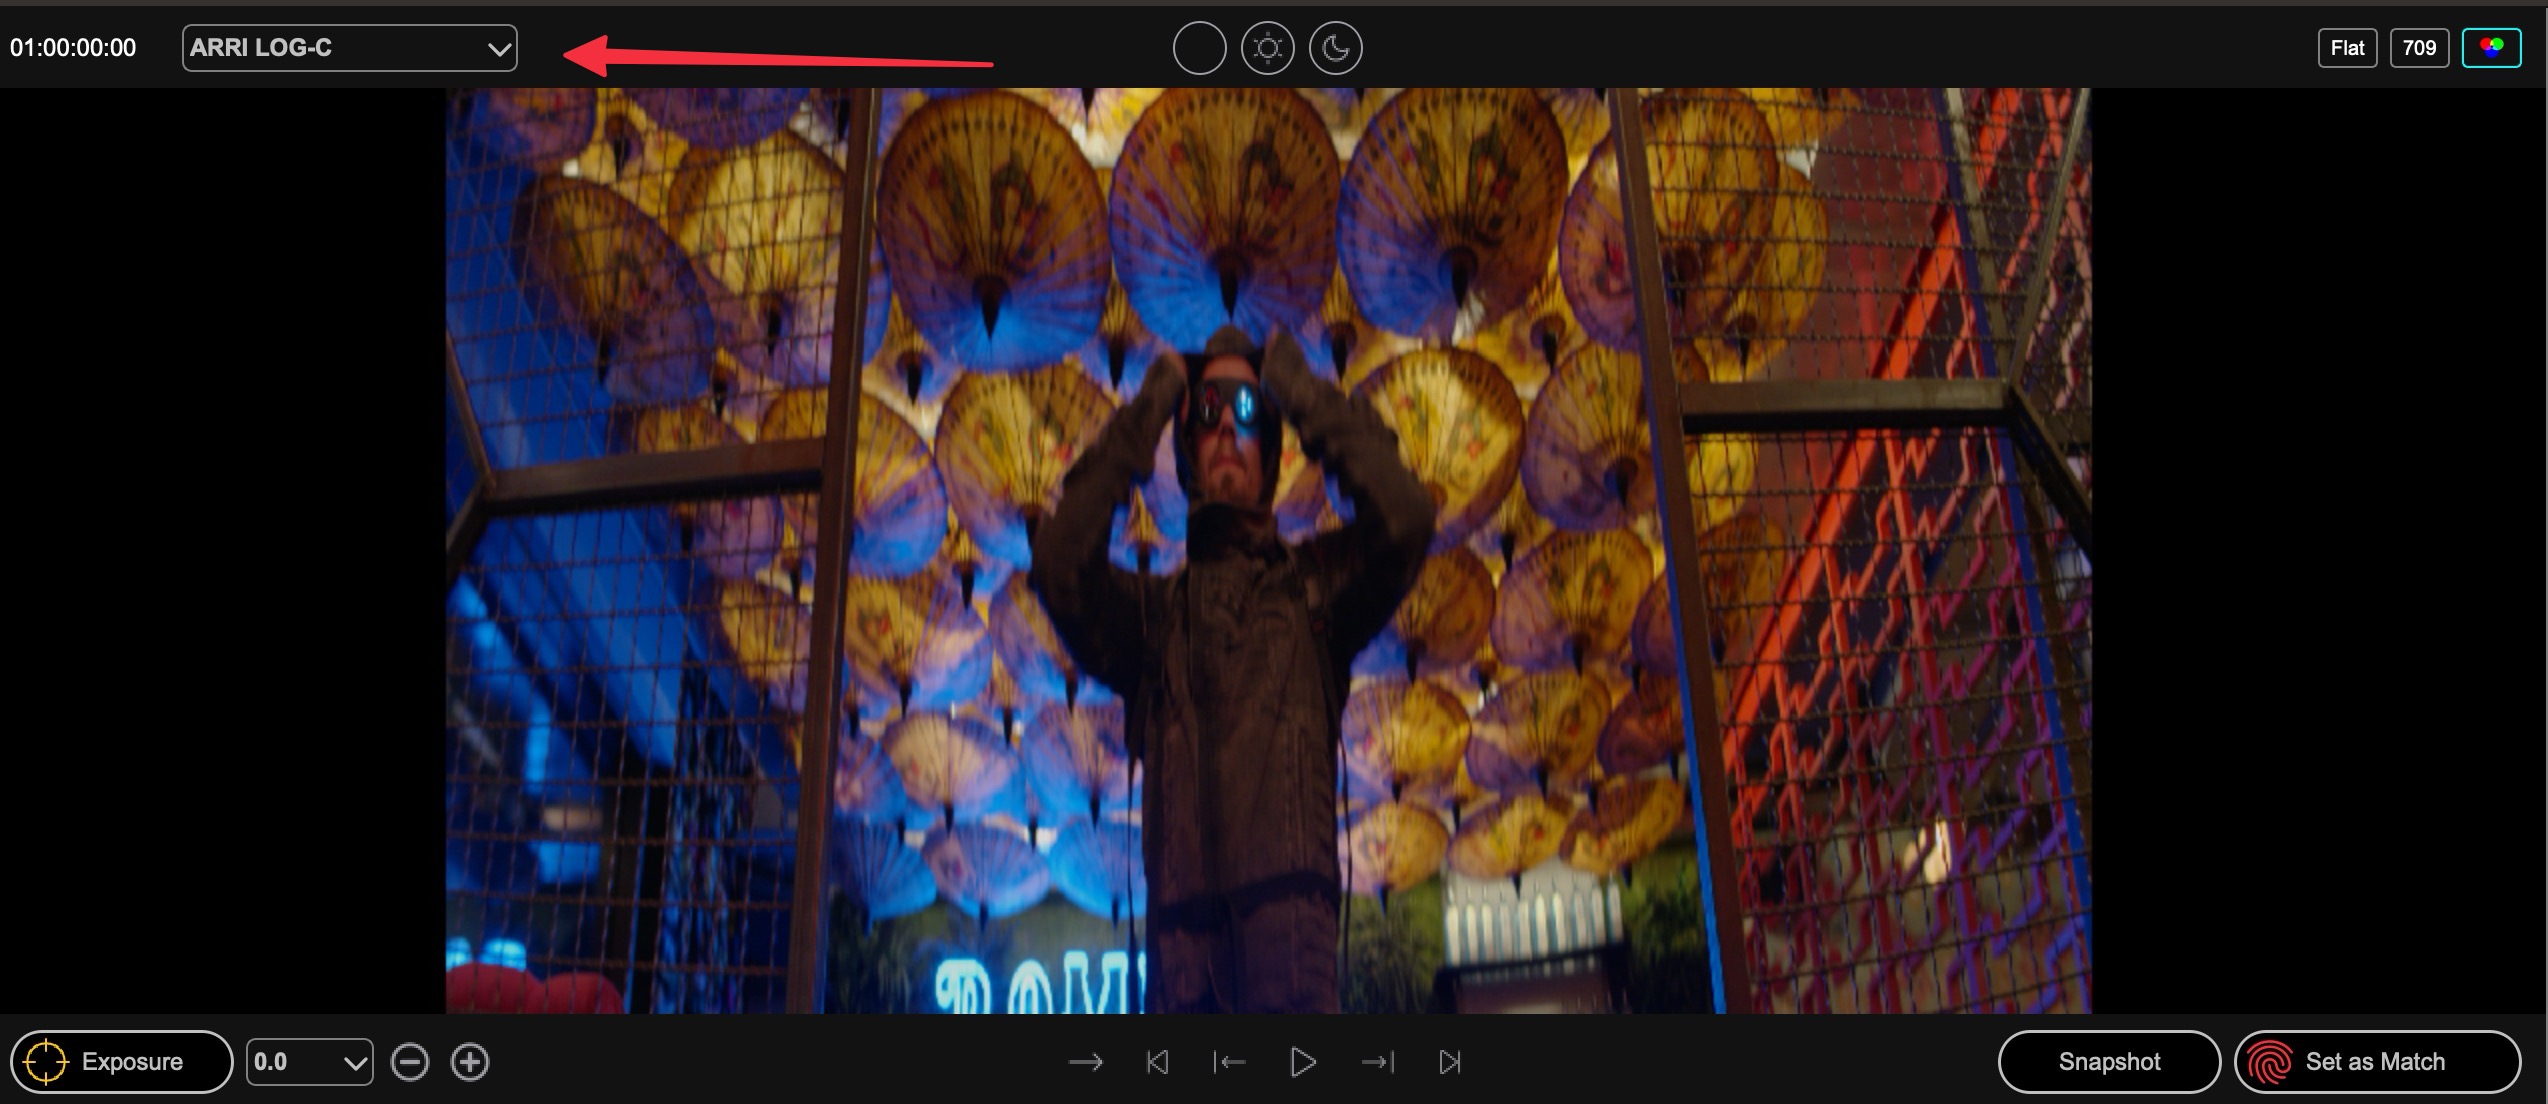2548x1104 pixels.
Task: Toggle the RGB color circles button
Action: coord(2491,48)
